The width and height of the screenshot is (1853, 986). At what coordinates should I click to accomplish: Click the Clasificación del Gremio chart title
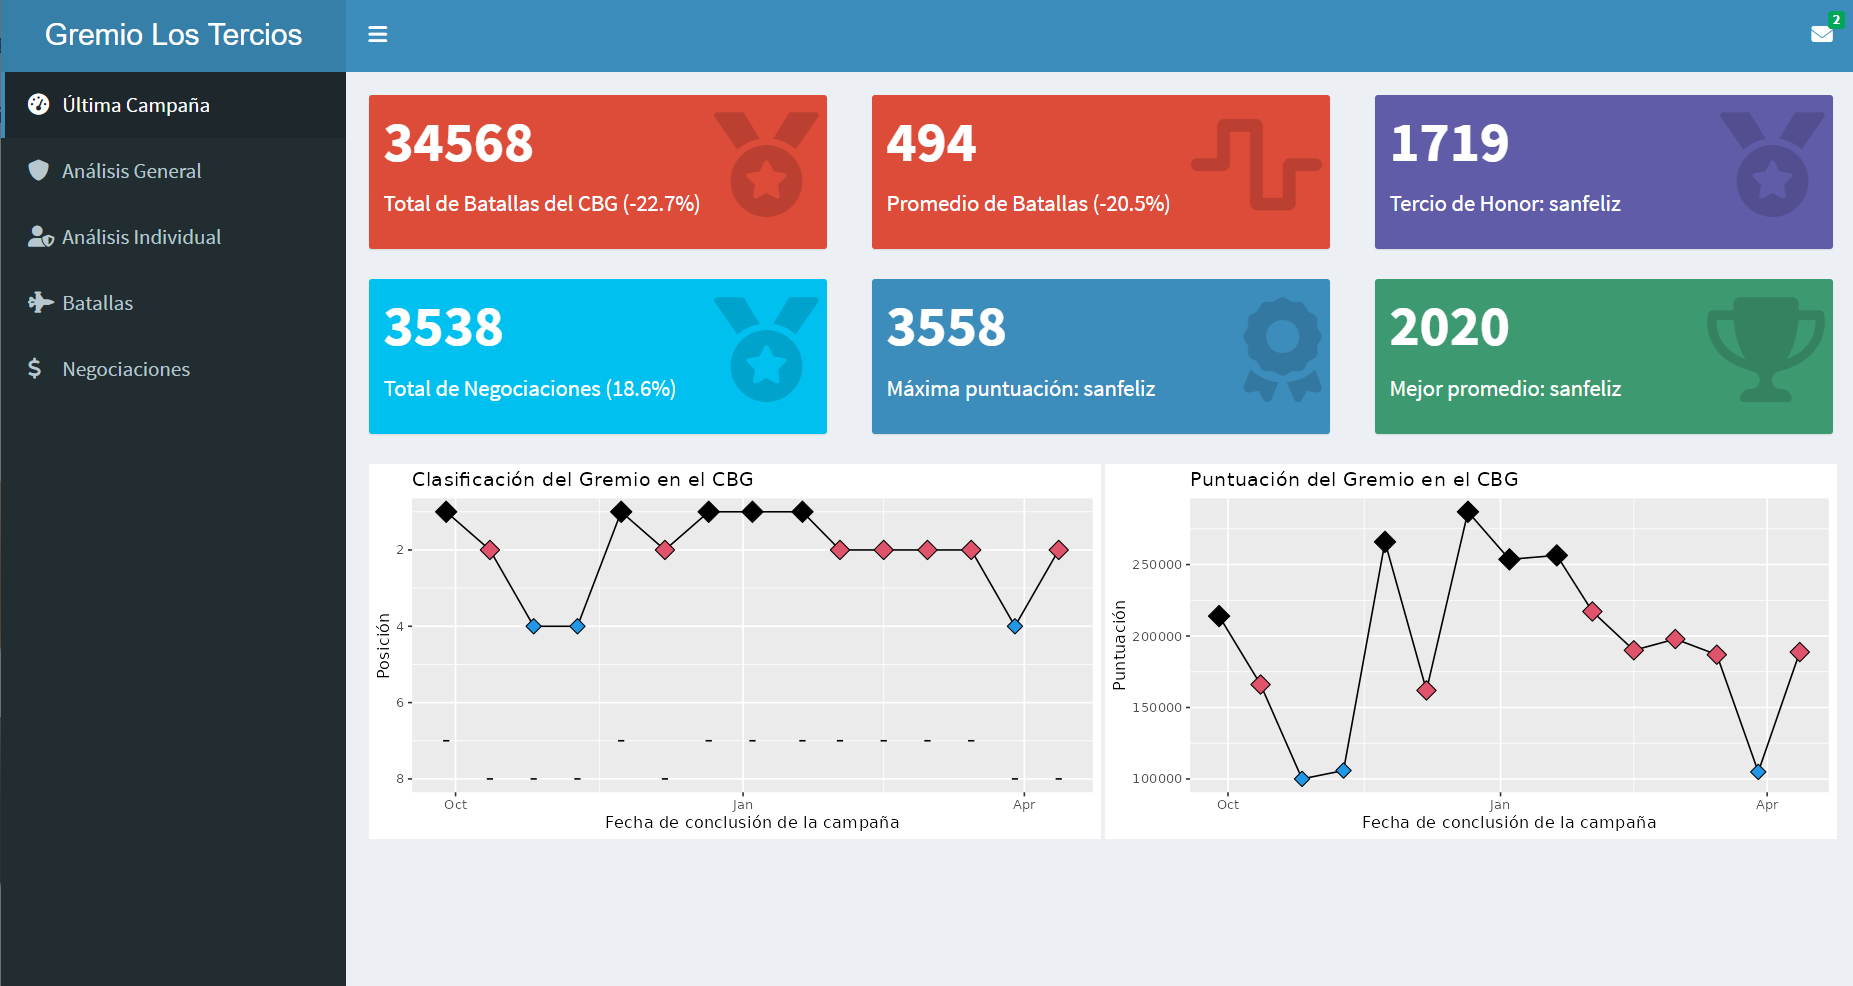coord(582,480)
